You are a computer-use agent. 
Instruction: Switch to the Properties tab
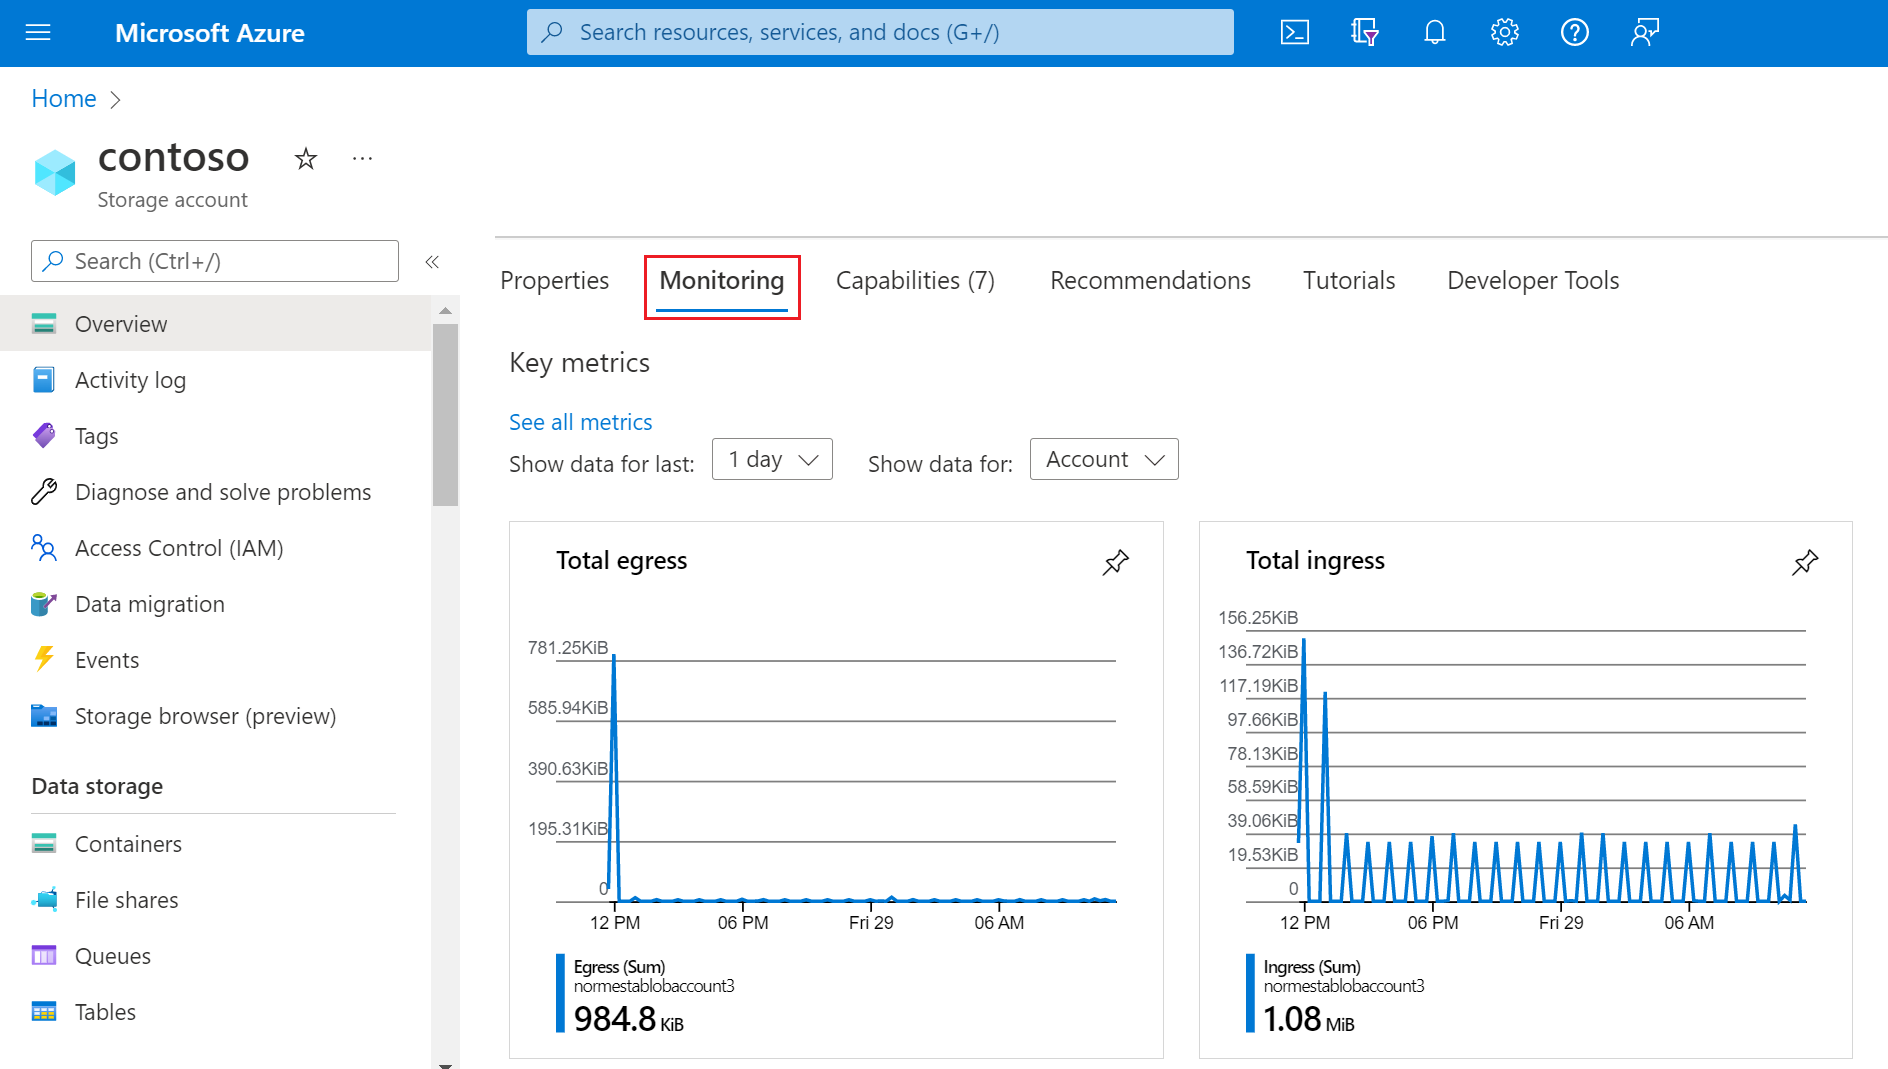(x=554, y=281)
